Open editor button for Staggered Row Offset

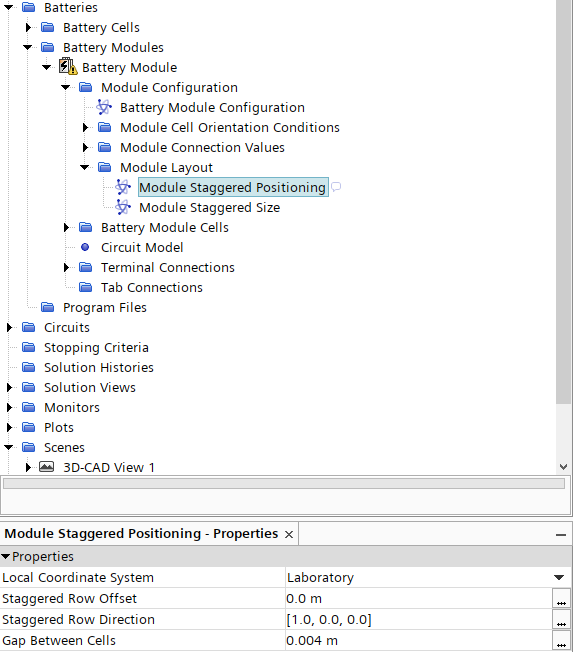point(561,598)
